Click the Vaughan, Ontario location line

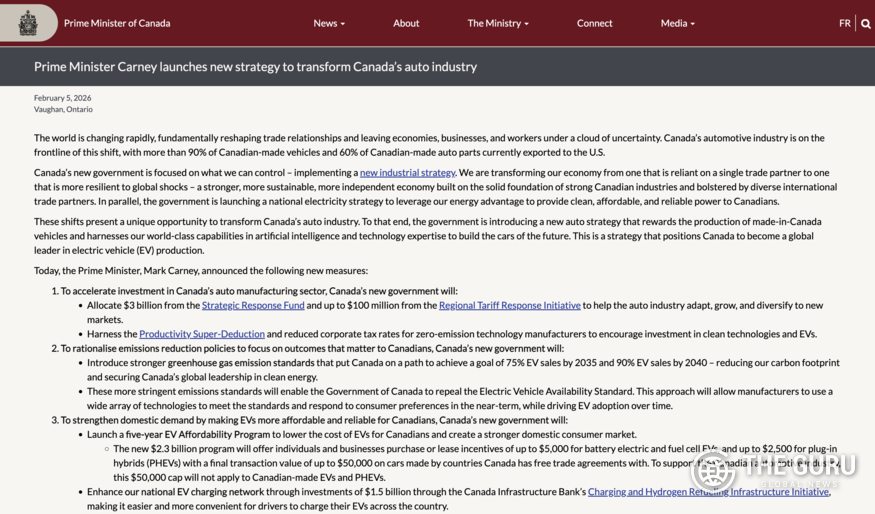[x=63, y=109]
